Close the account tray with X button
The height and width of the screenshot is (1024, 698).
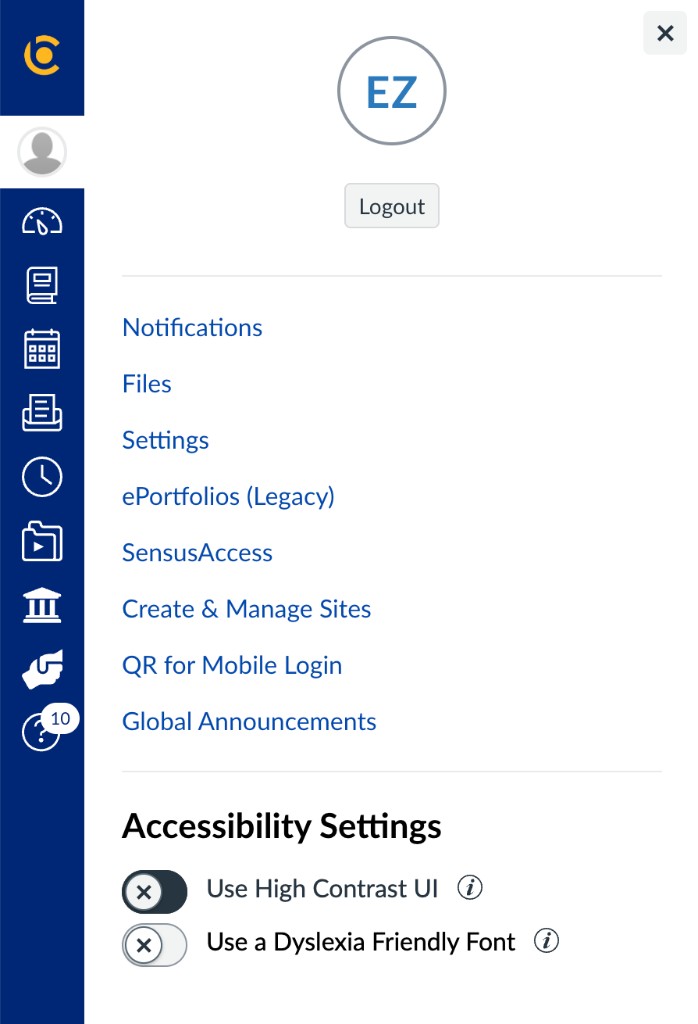665,33
